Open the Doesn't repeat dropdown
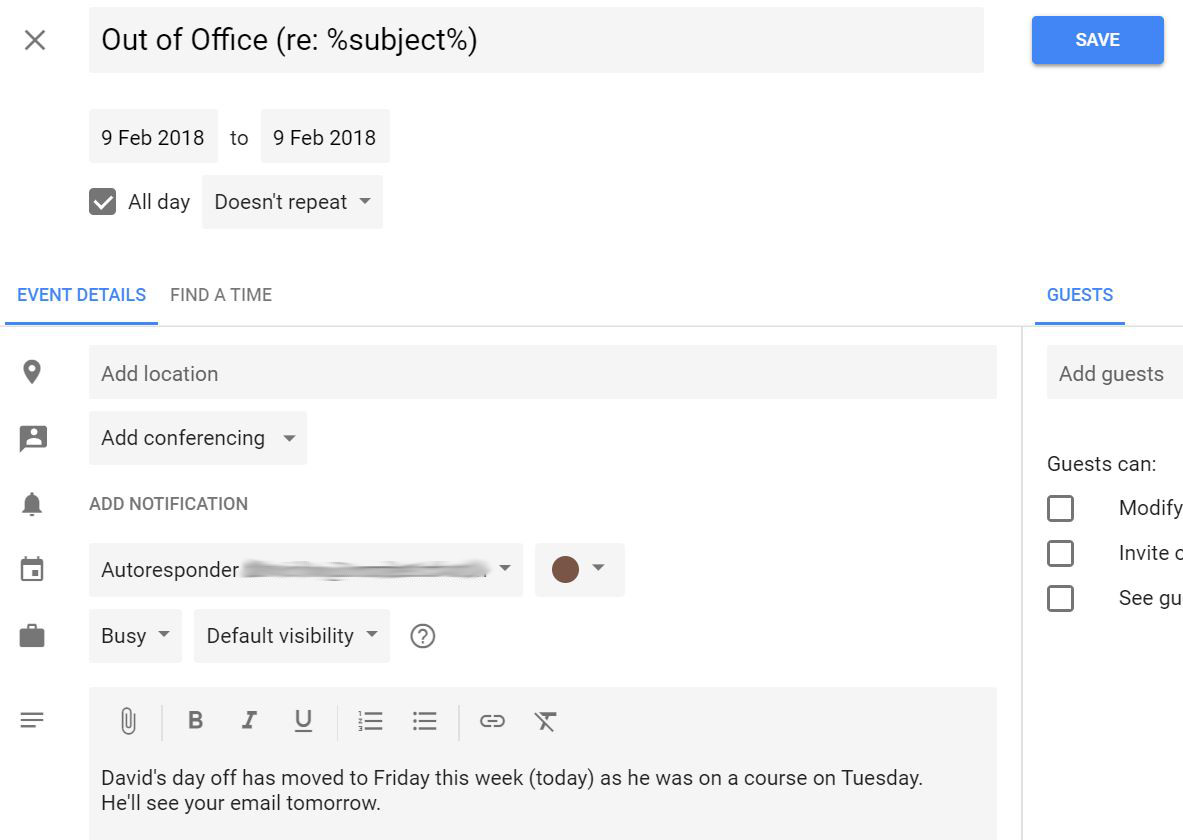 pyautogui.click(x=292, y=202)
